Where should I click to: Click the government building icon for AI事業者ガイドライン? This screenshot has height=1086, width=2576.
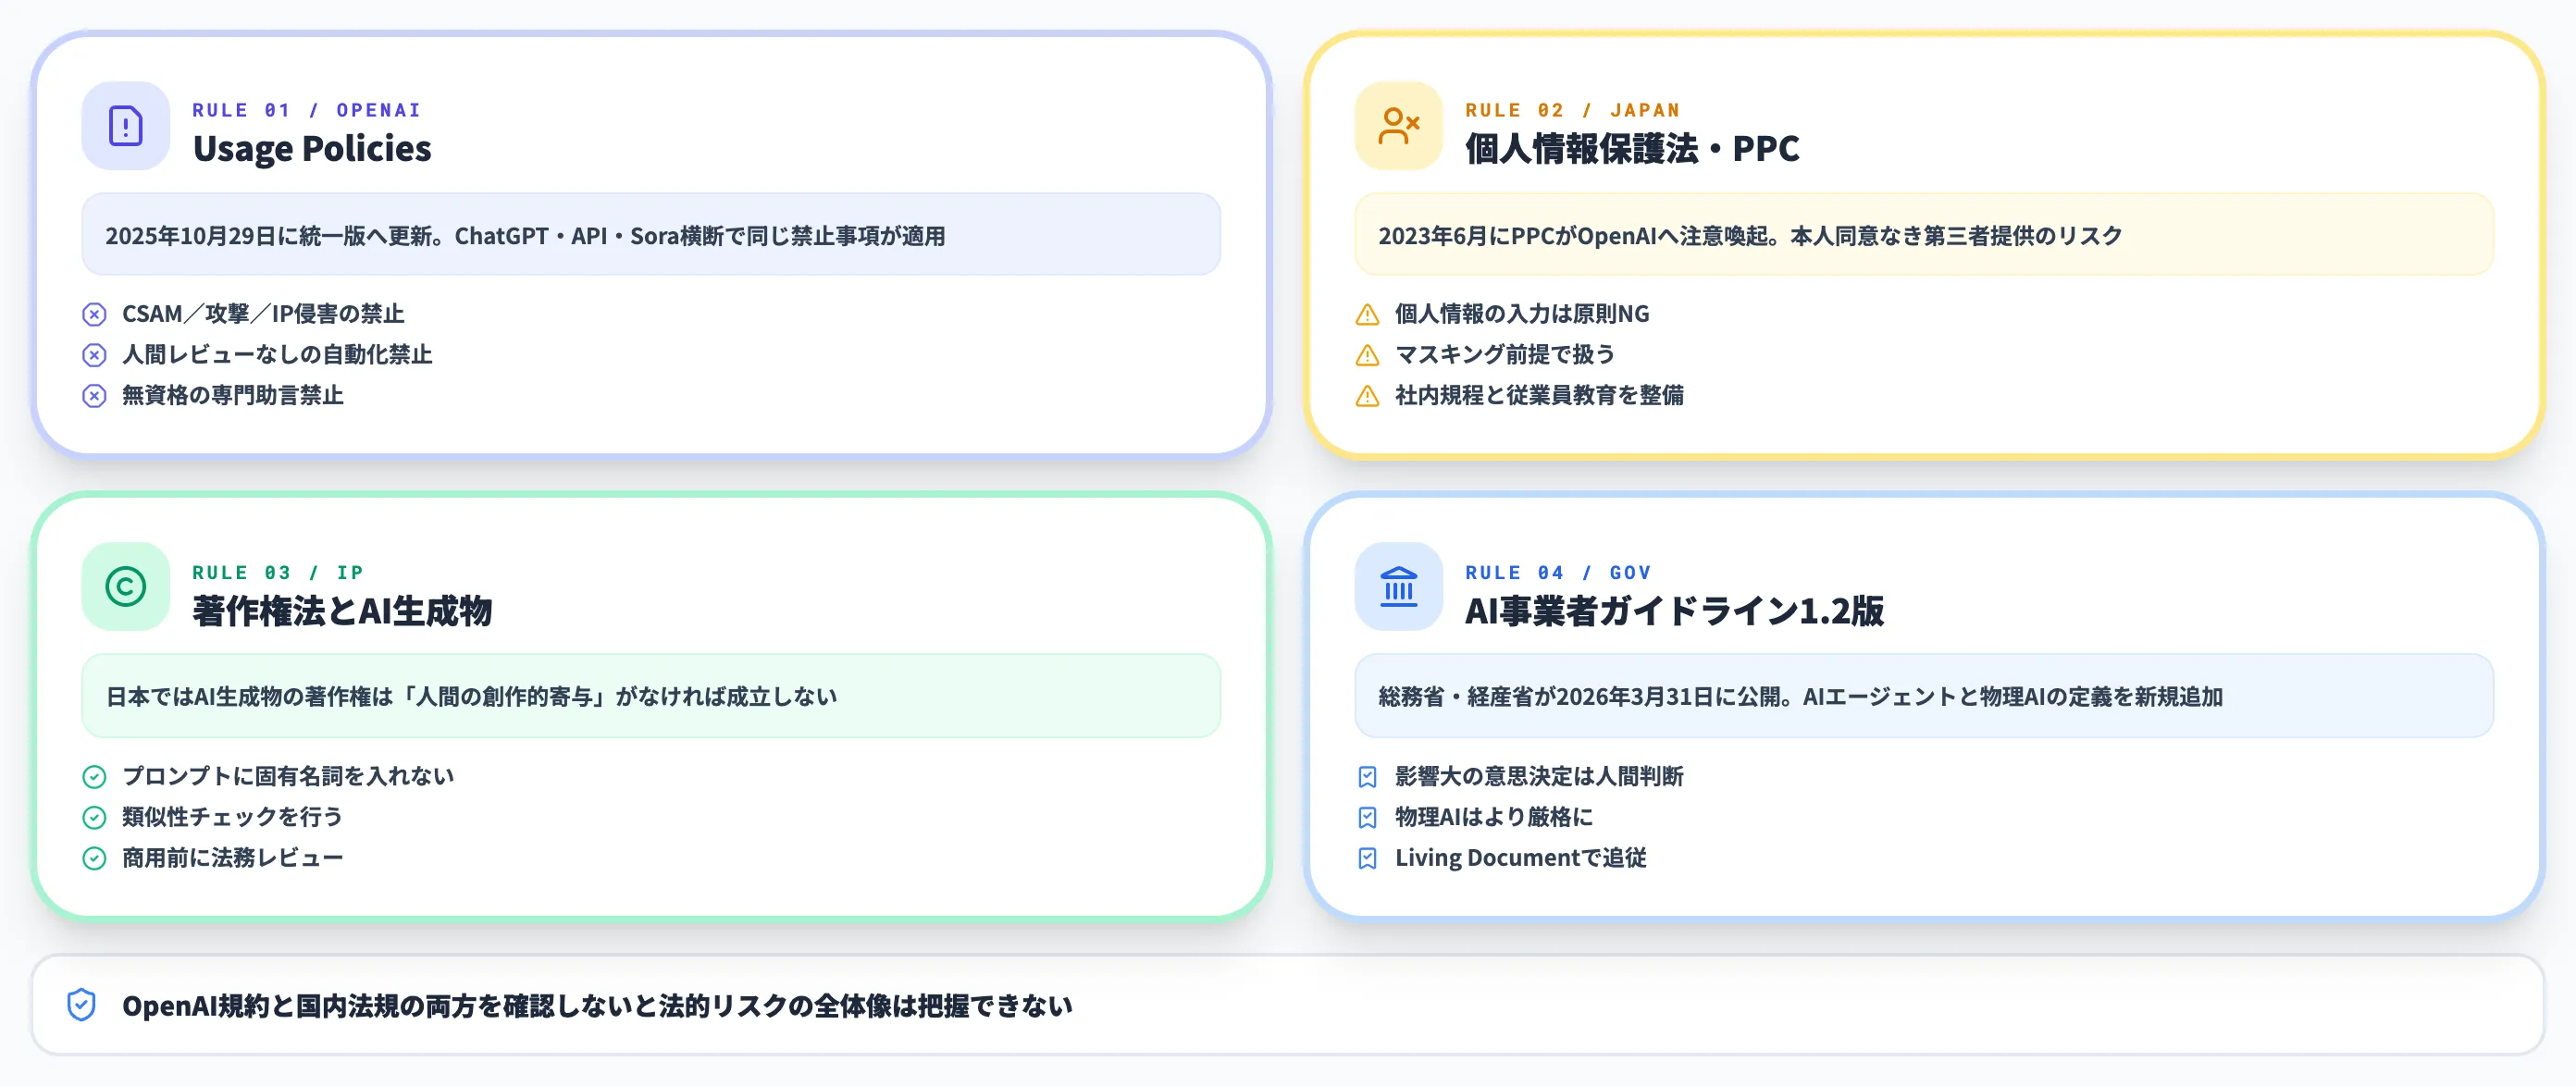[x=1398, y=587]
